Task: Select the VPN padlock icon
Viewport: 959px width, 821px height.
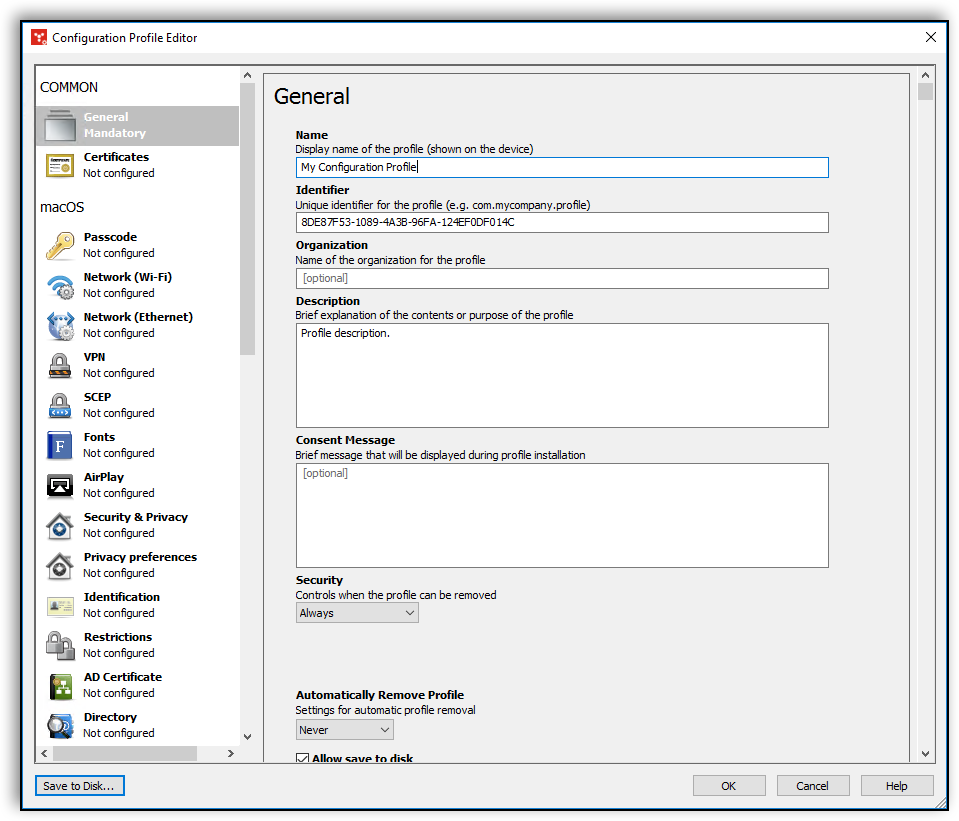Action: click(x=62, y=363)
